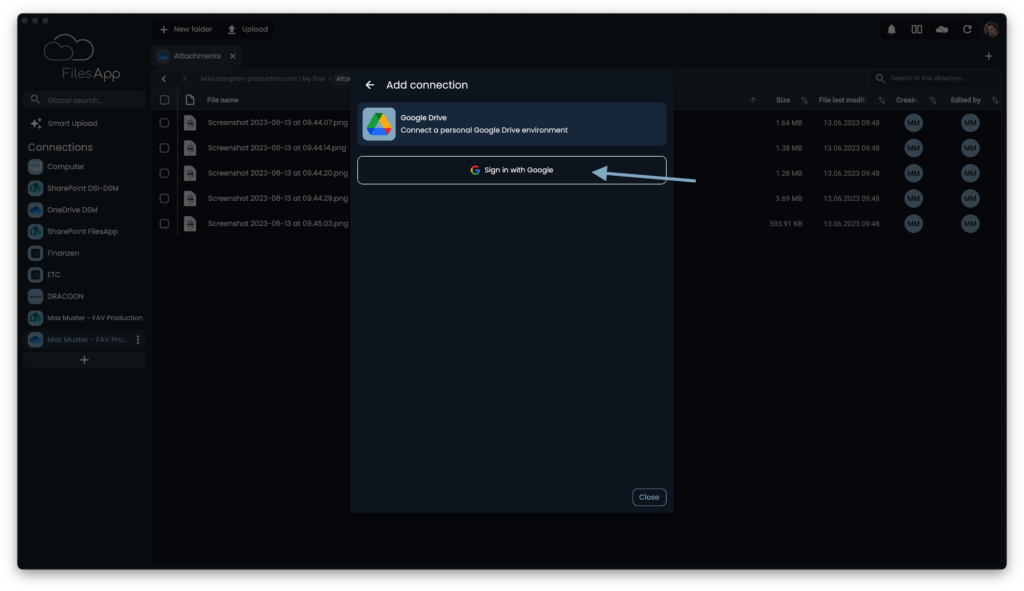Viewport: 1024px width, 591px height.
Task: Sort by Creator using its sort arrows
Action: (x=933, y=100)
